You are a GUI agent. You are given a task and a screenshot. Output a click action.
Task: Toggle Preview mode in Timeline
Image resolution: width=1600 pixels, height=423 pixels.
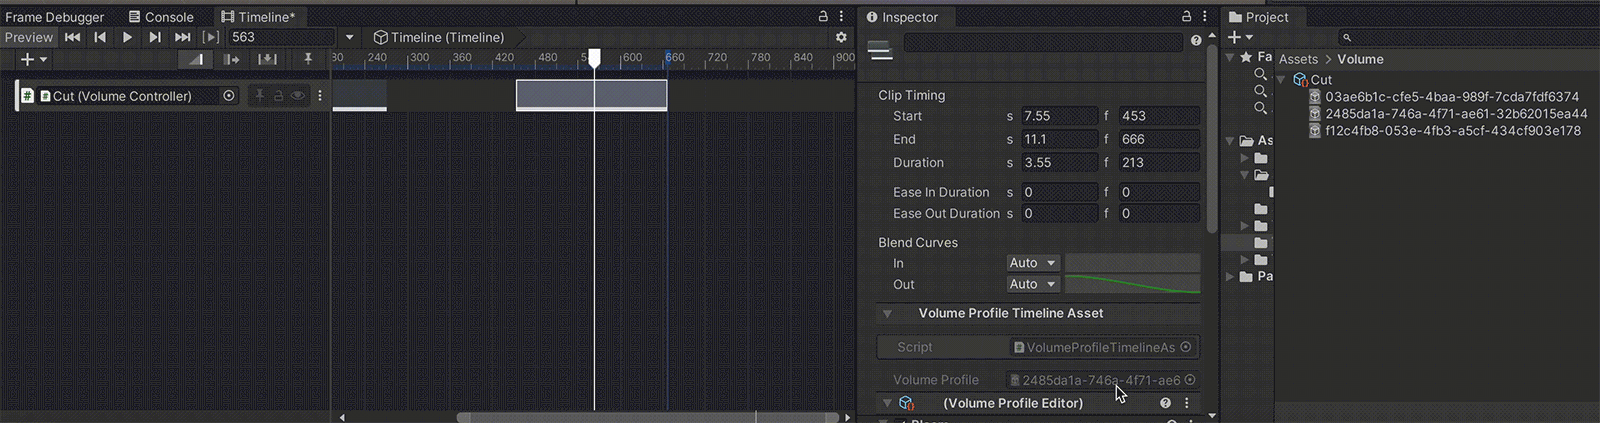tap(28, 37)
